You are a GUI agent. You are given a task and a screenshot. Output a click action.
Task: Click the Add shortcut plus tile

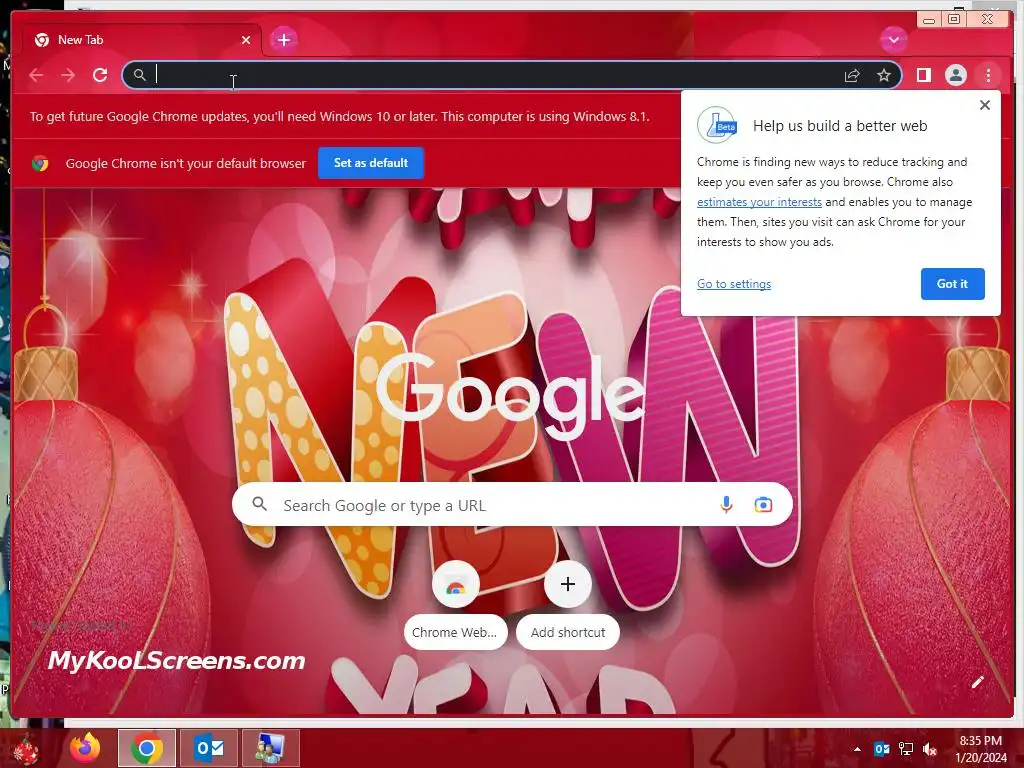click(568, 605)
